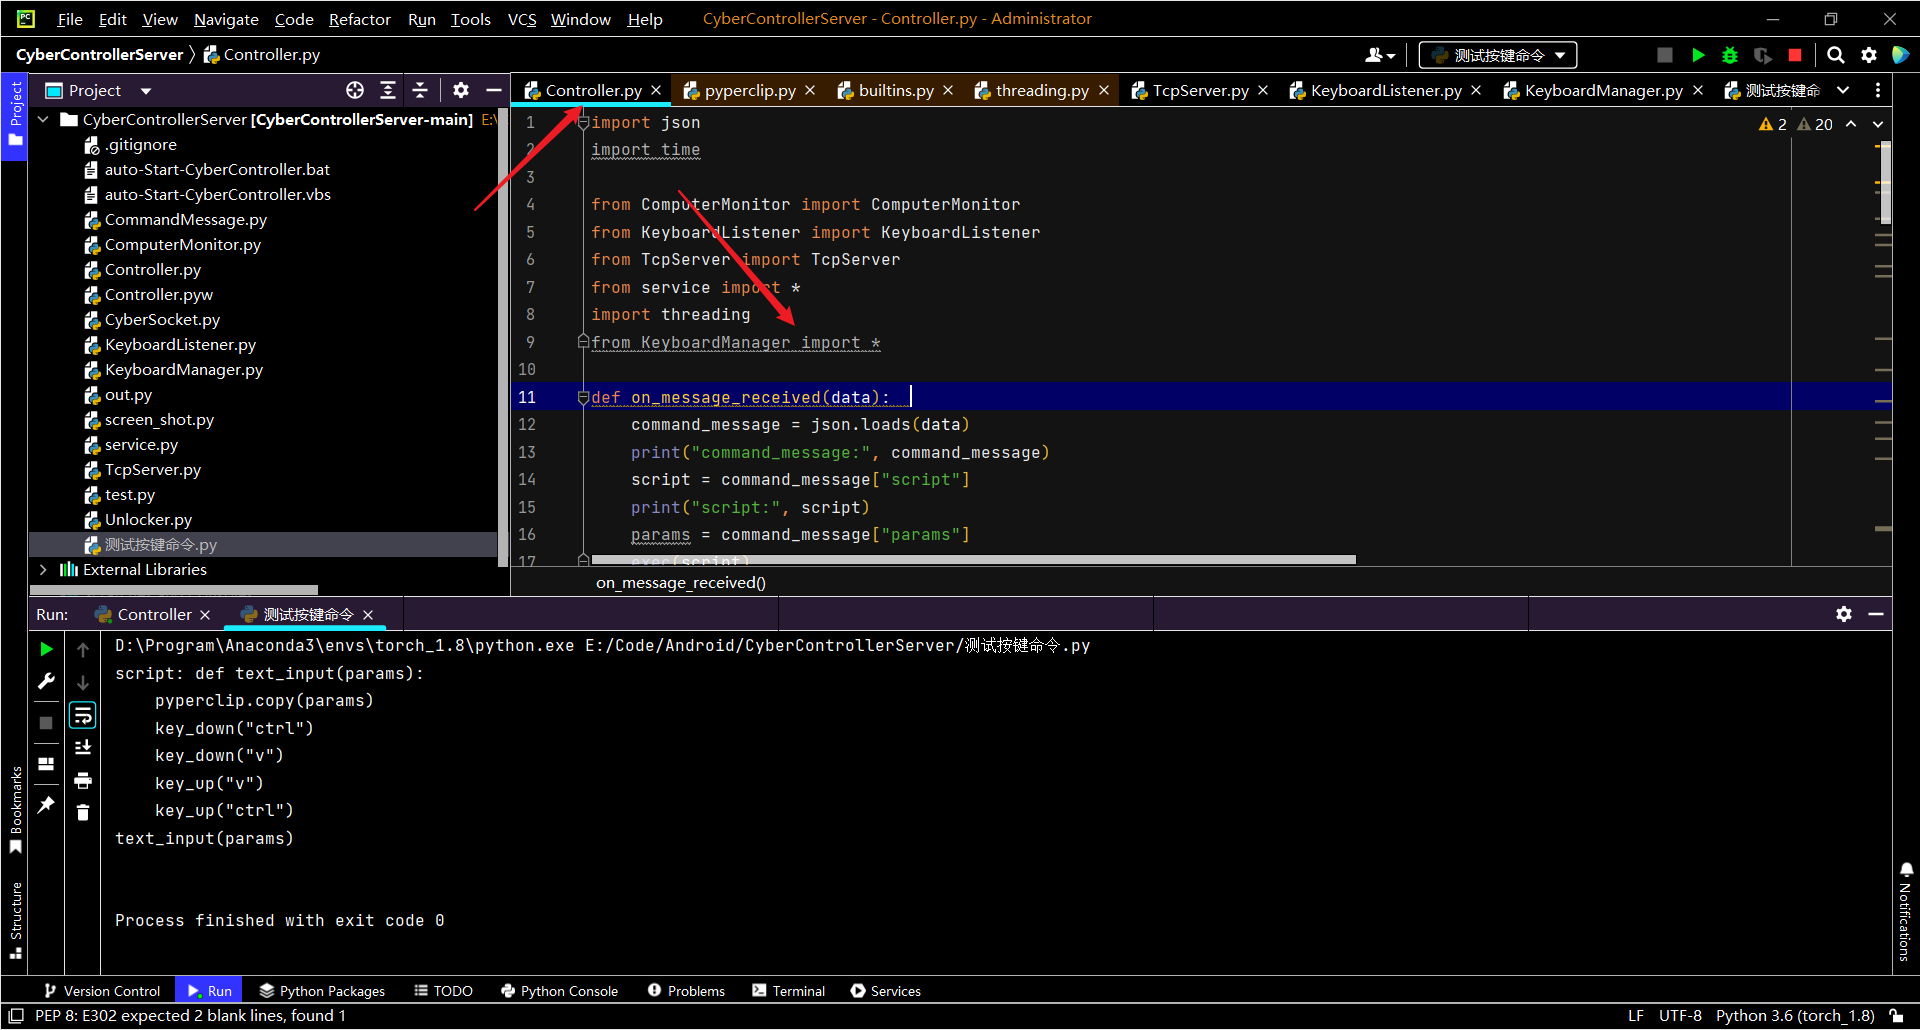Screen dimensions: 1920x1030
Task: Open the Python Packages tool window
Action: (x=322, y=991)
